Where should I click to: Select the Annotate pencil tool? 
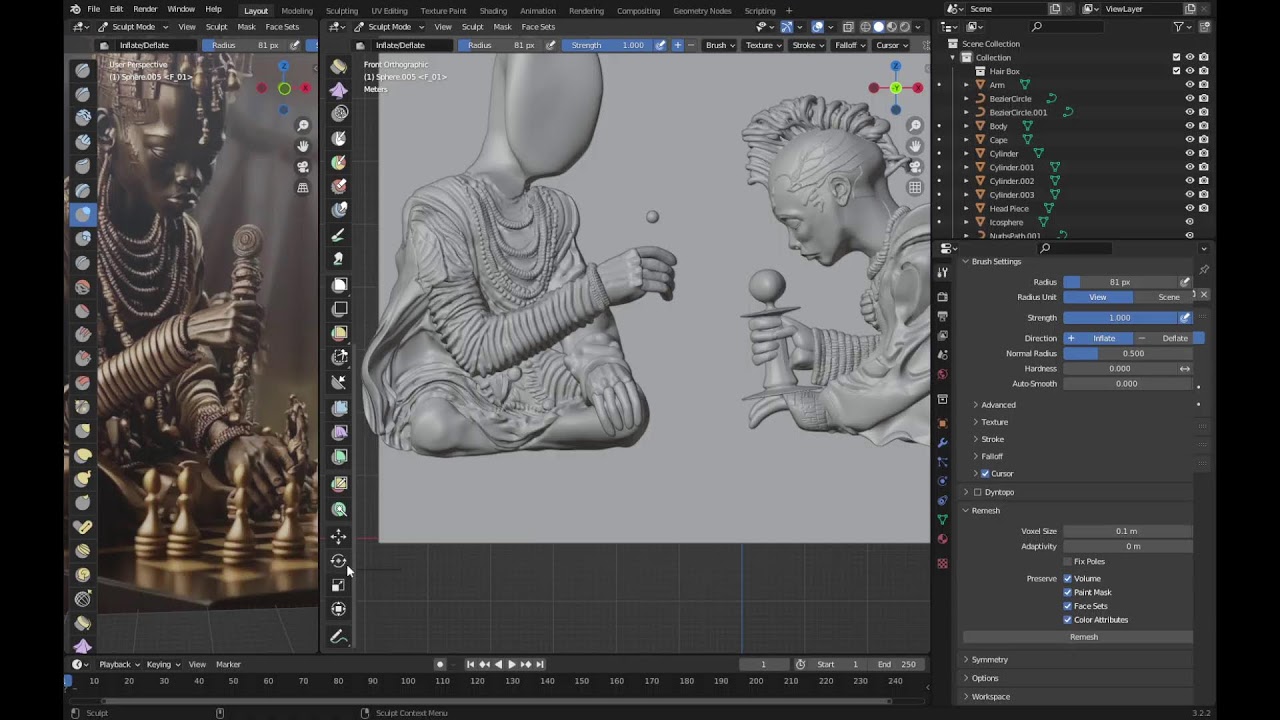click(x=339, y=637)
